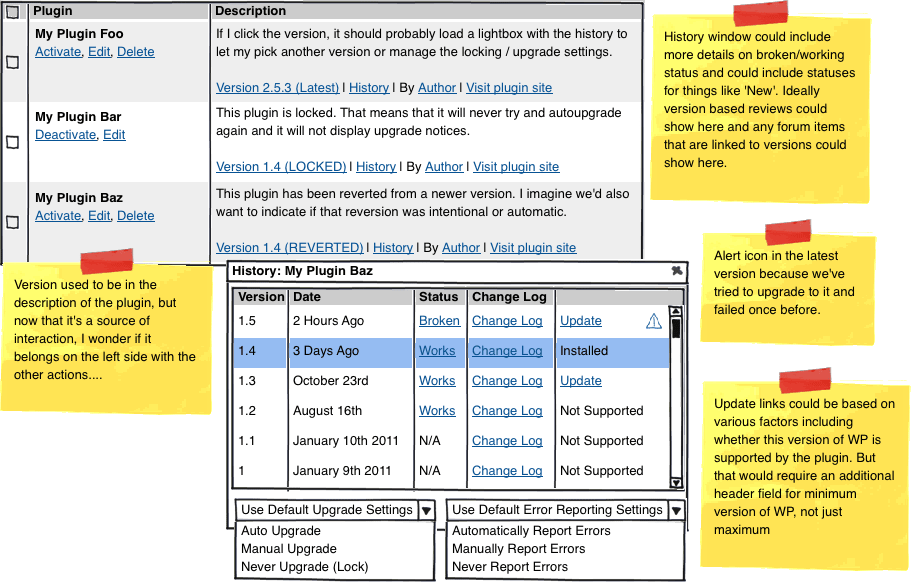Check the box for My Plugin Foo

pyautogui.click(x=12, y=62)
